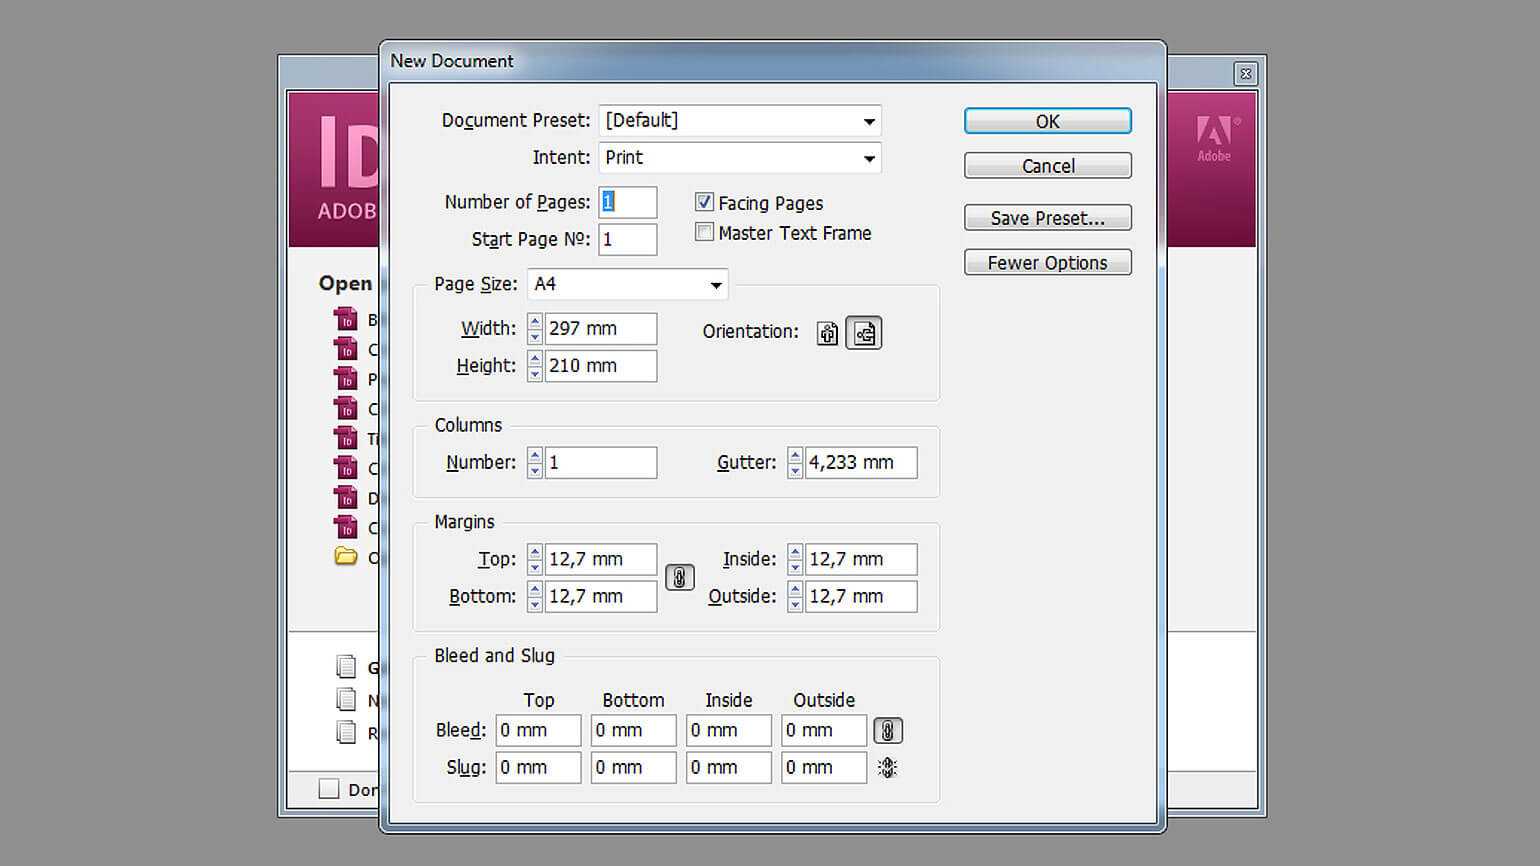Tick the checkbox at the welcome screen bottom
Viewport: 1540px width, 866px height.
tap(329, 789)
